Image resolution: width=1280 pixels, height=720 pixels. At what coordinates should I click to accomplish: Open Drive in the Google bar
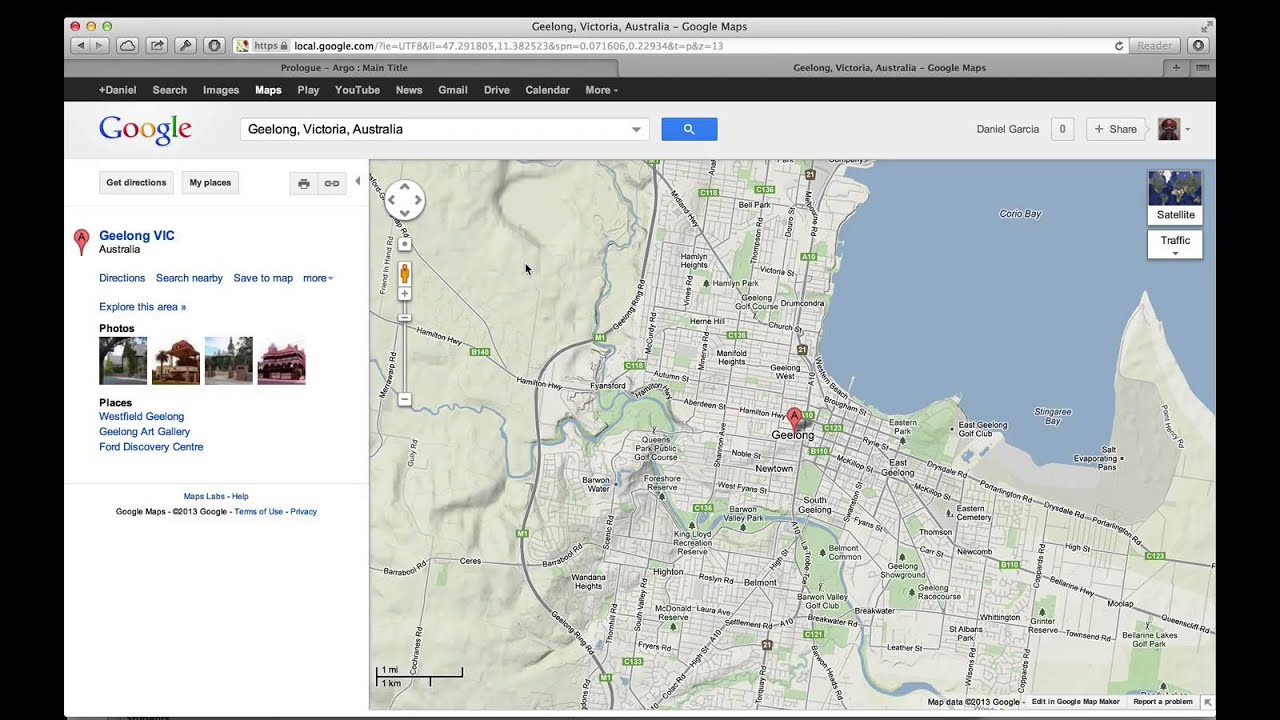coord(497,90)
